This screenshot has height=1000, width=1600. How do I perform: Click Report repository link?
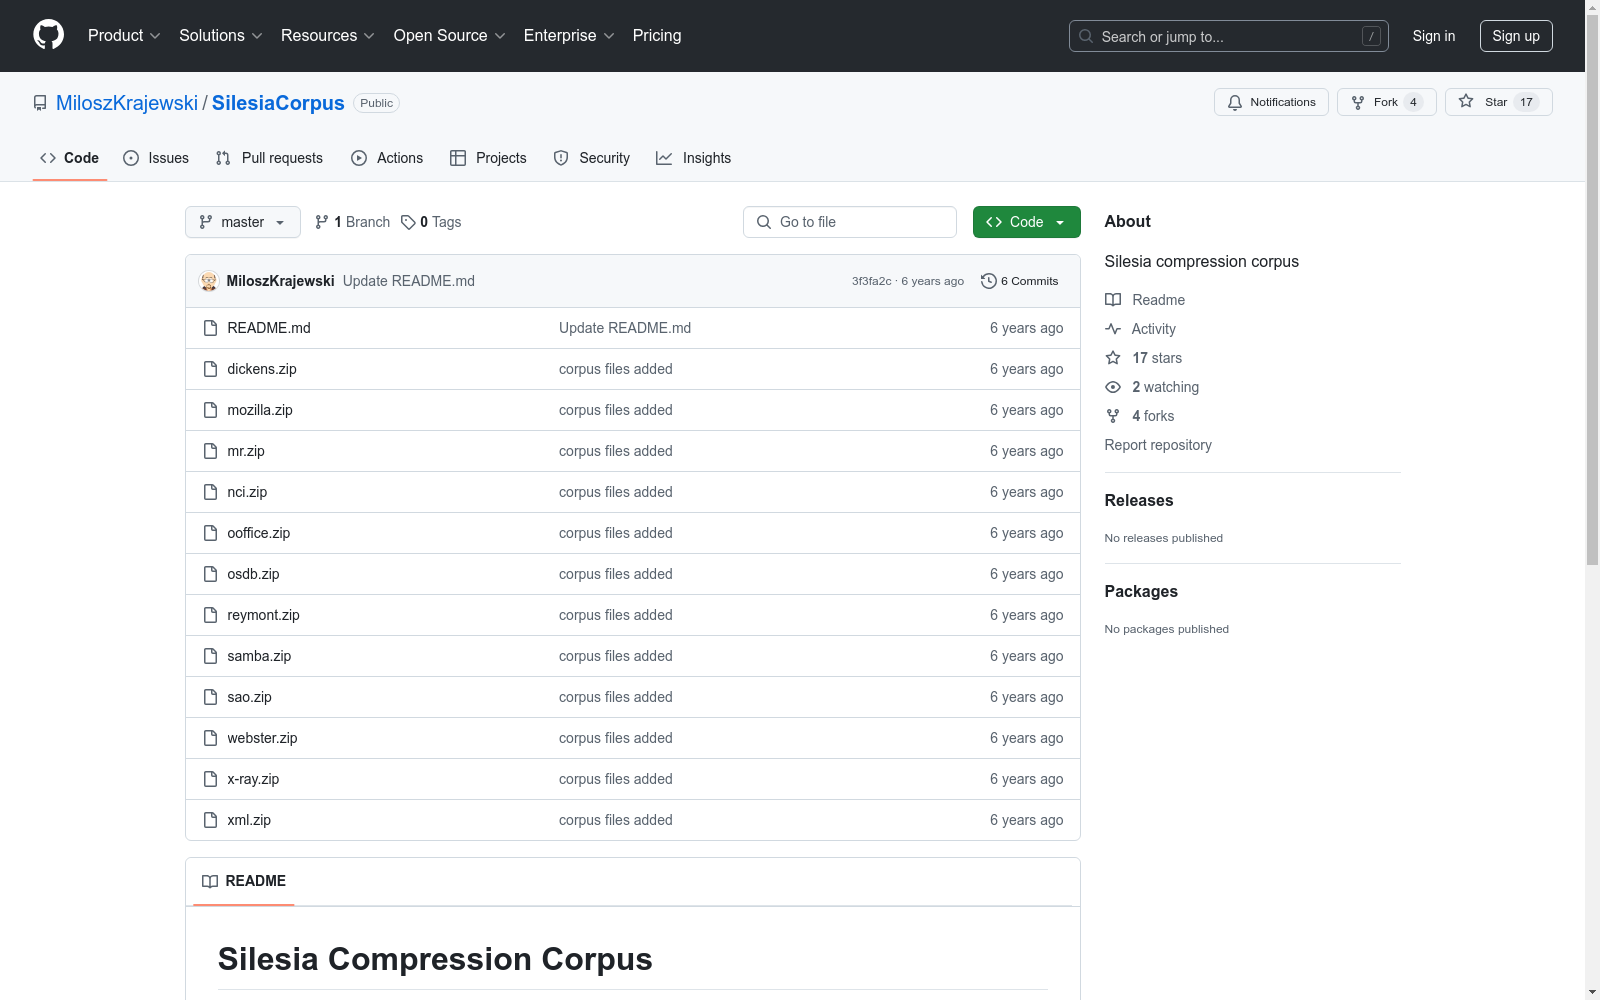coord(1157,445)
